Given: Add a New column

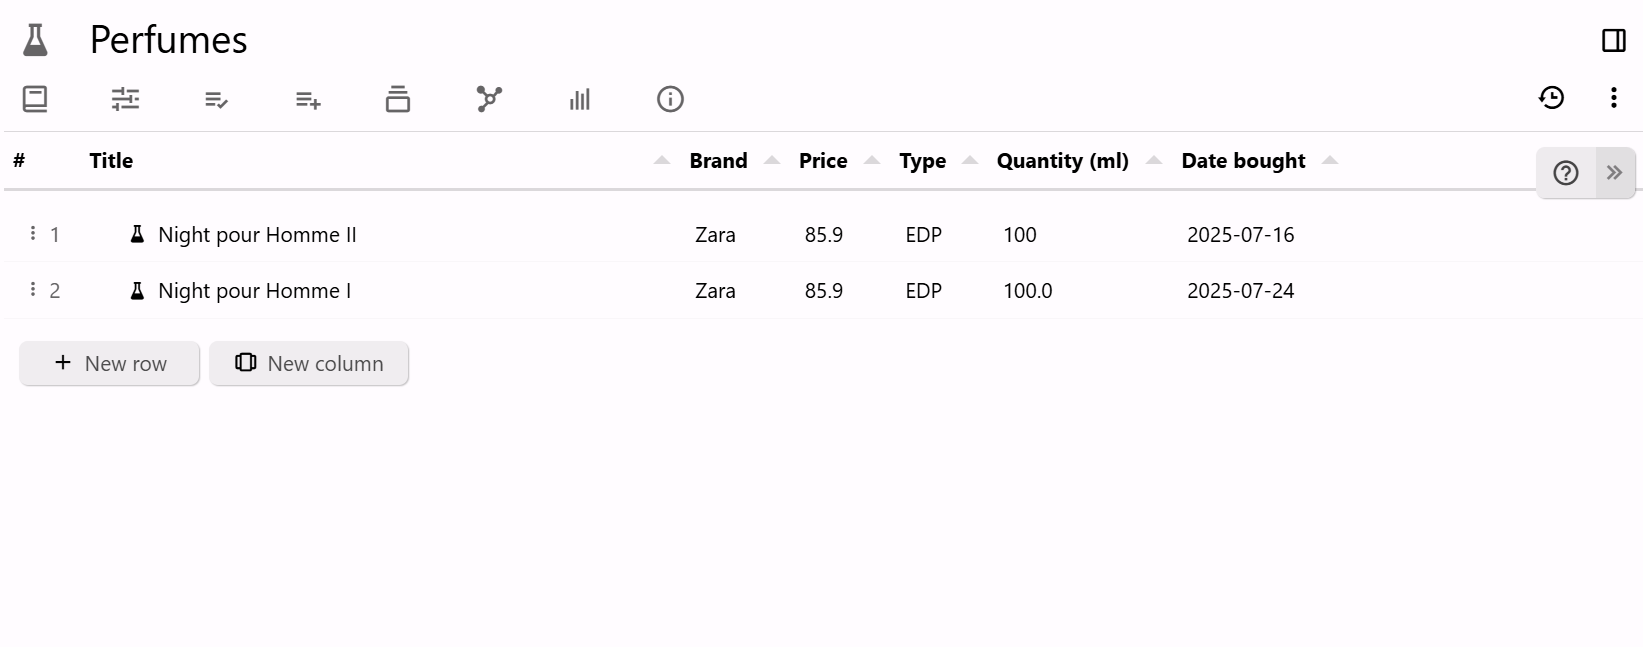Looking at the screenshot, I should [x=309, y=363].
